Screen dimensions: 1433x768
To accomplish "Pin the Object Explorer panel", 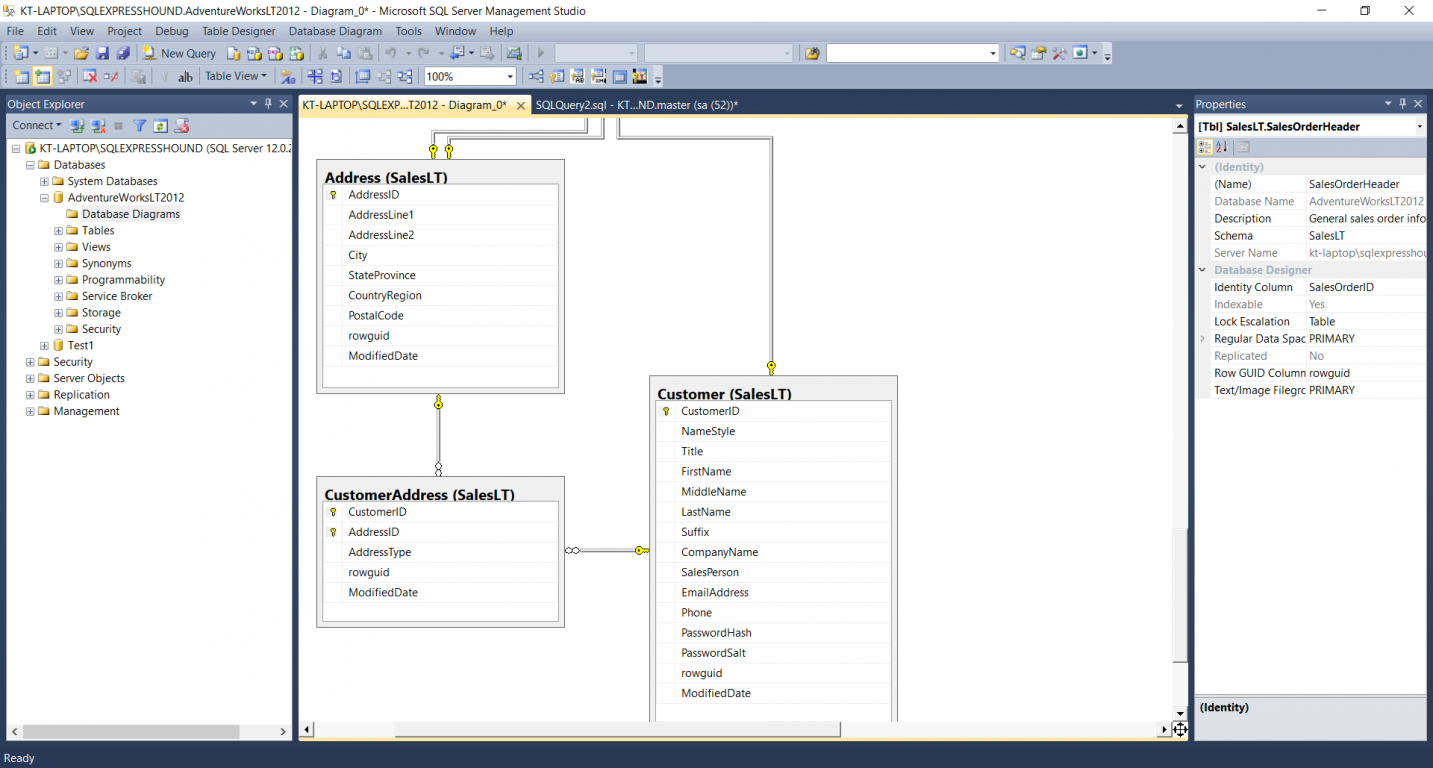I will (x=268, y=104).
